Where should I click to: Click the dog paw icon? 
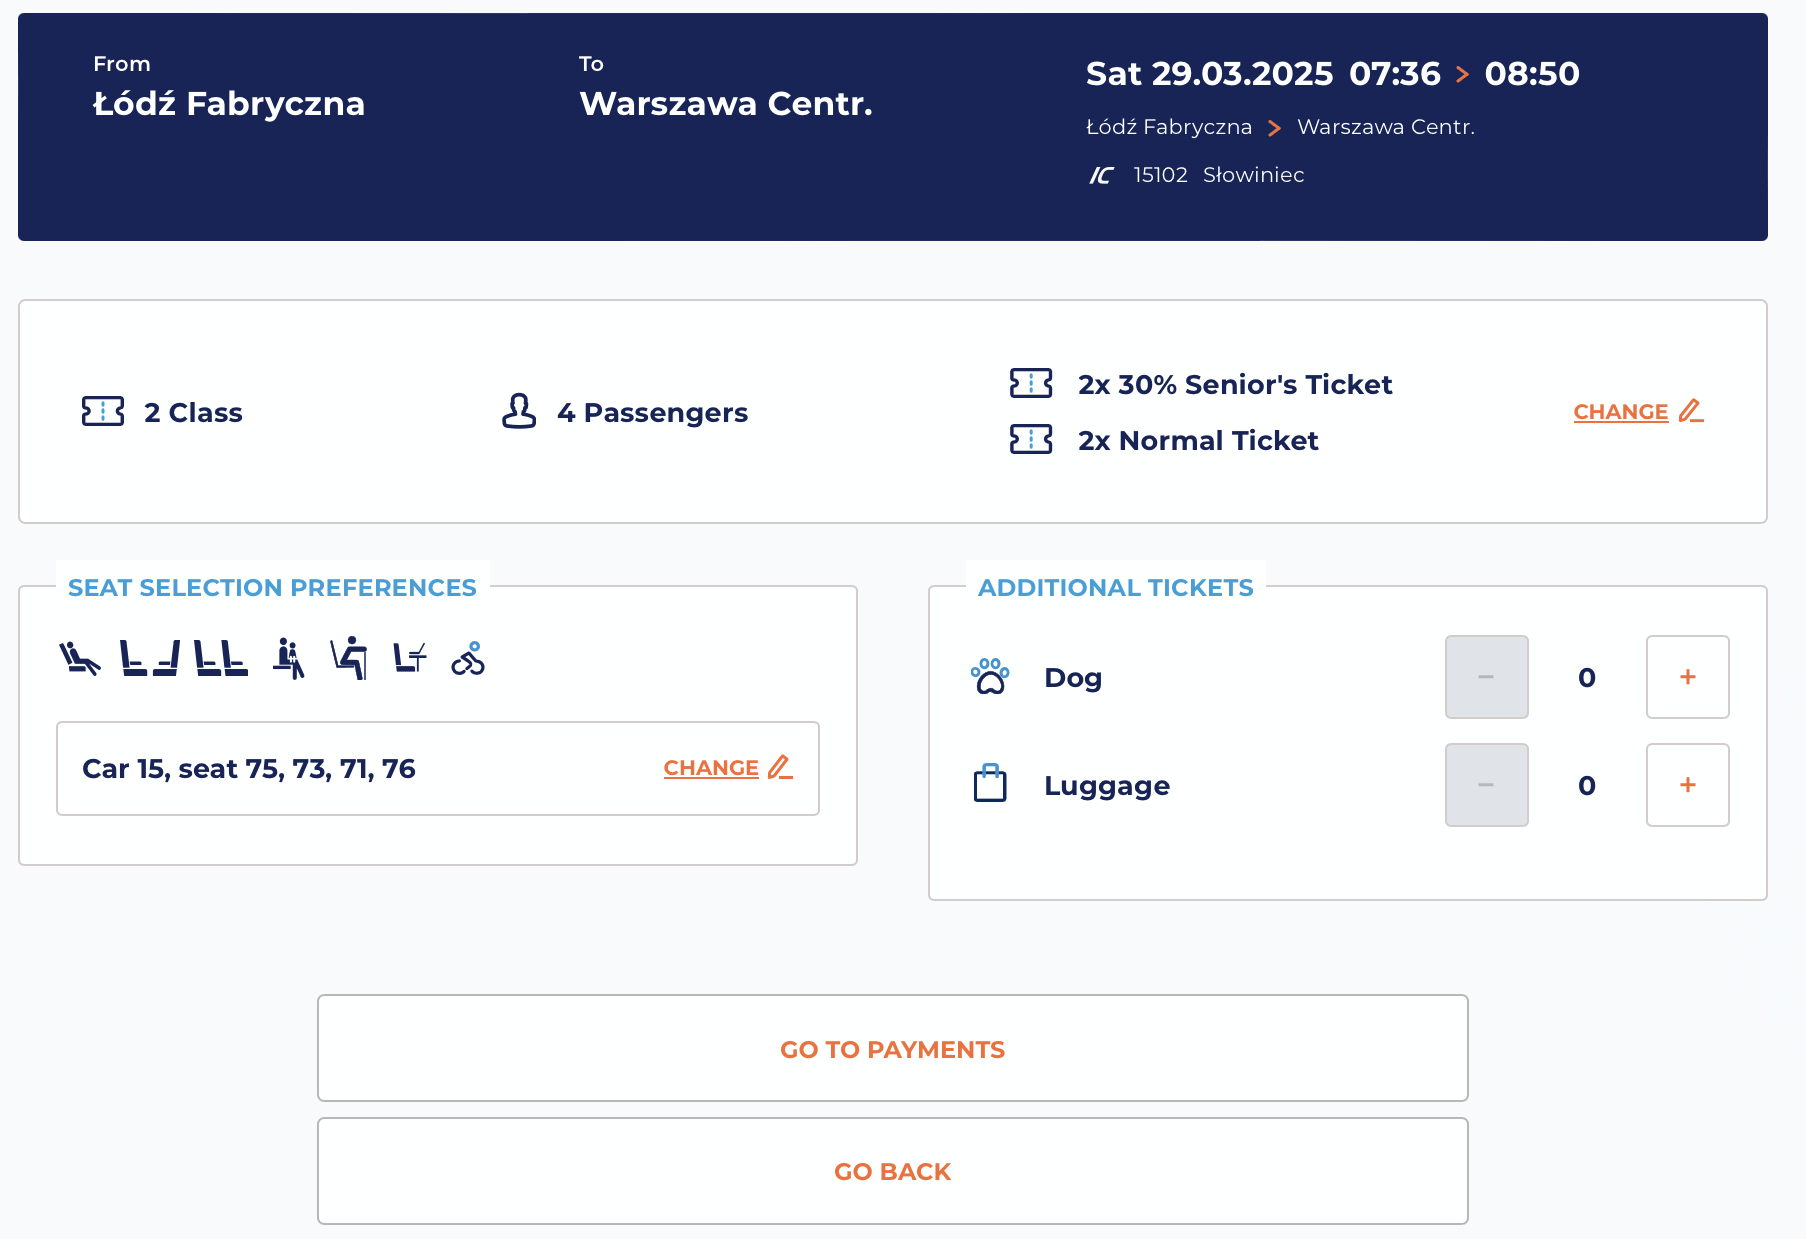990,677
